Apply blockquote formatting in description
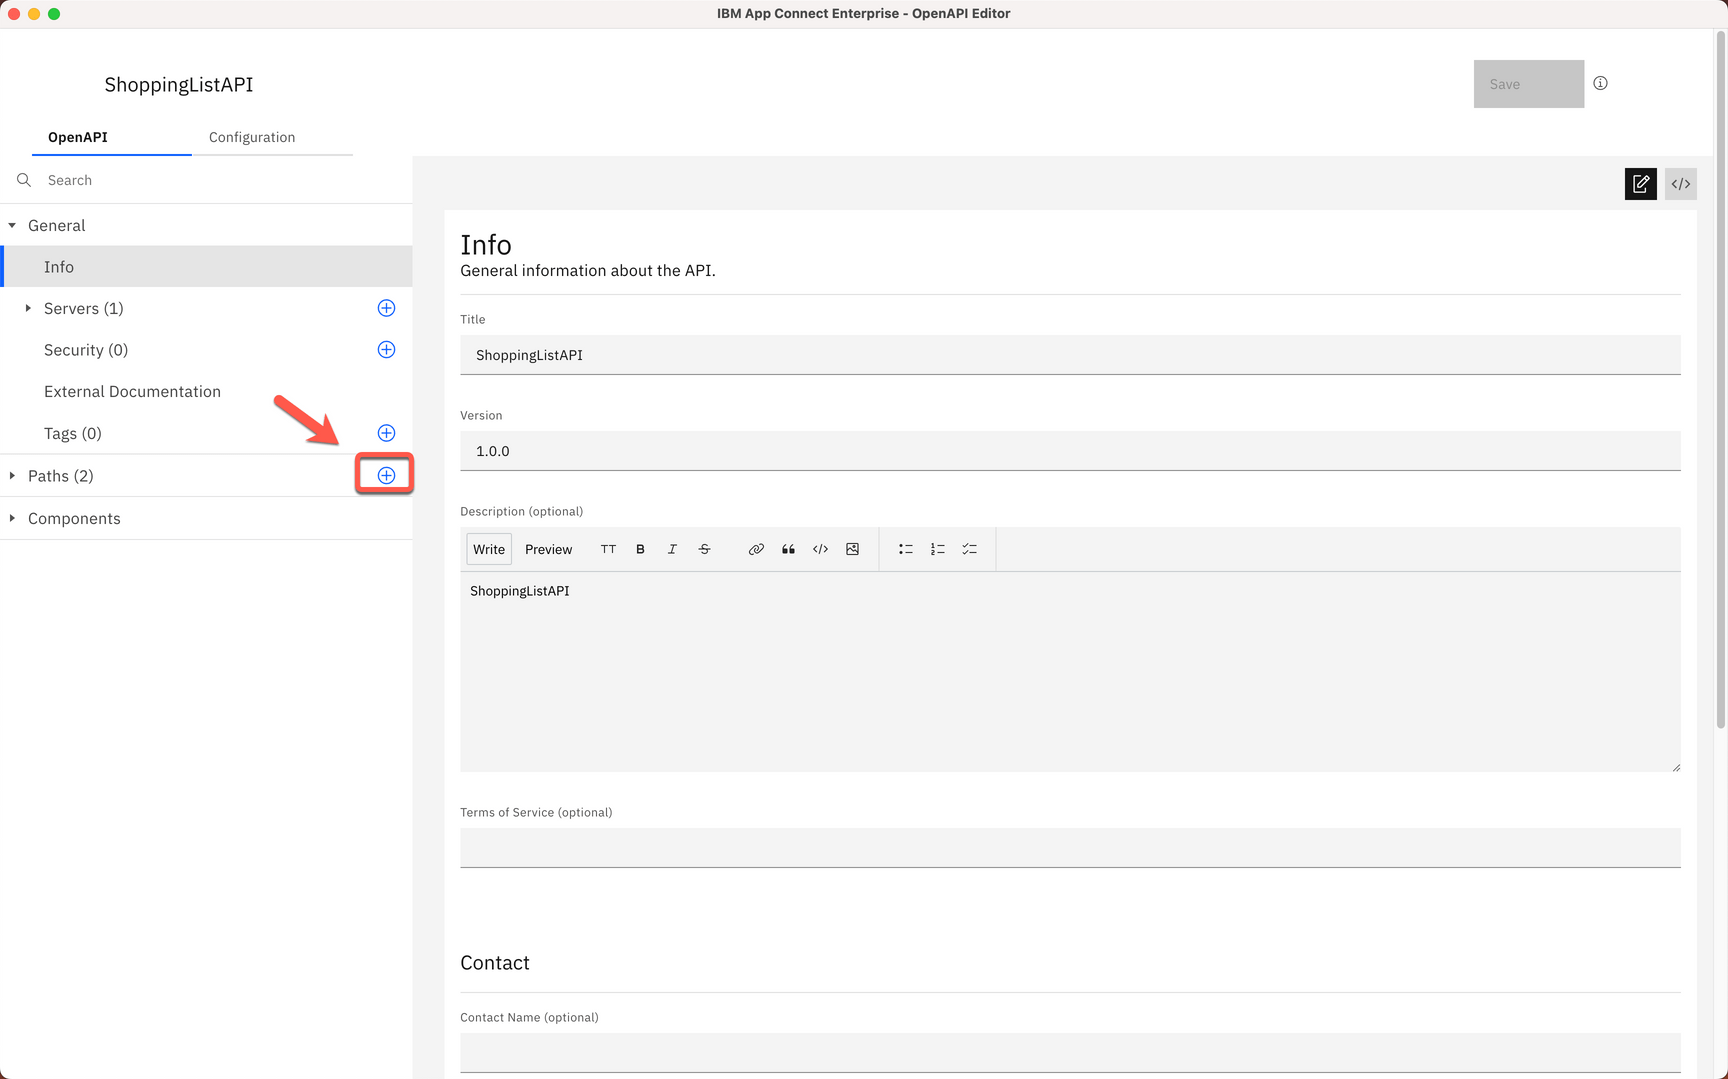 click(x=788, y=549)
